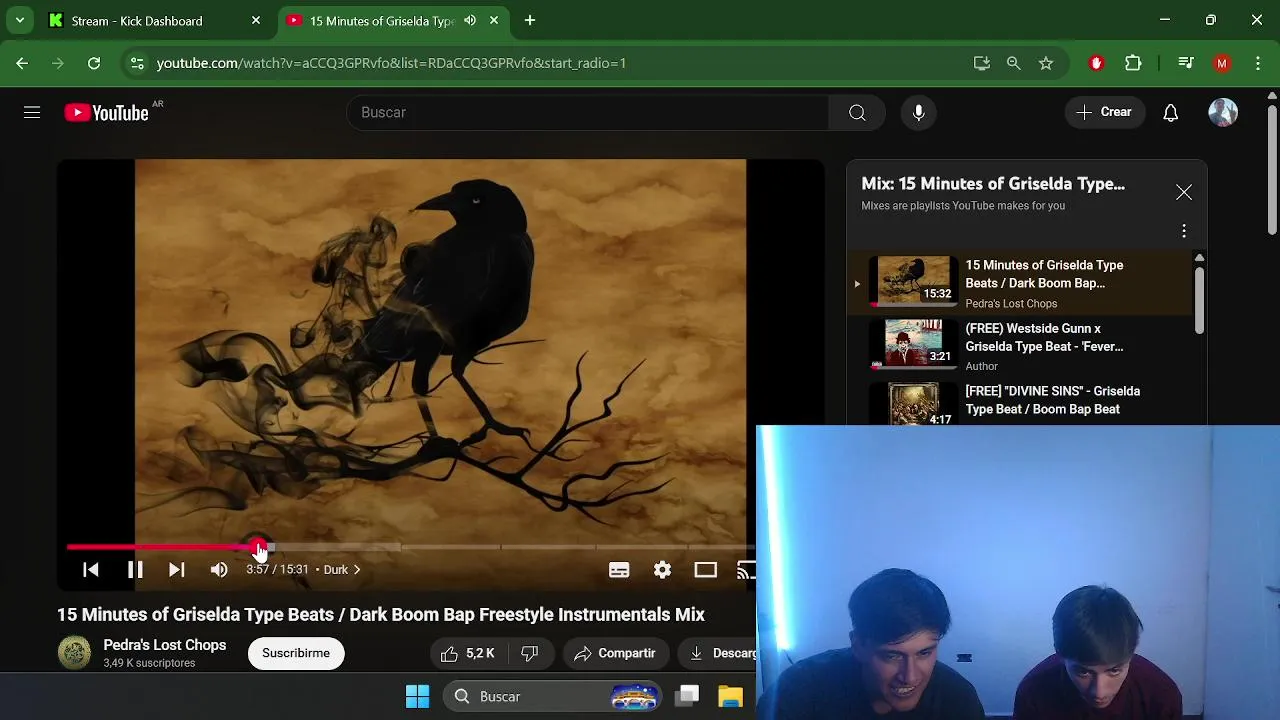Mute the tab via the audio icon

click(x=470, y=20)
